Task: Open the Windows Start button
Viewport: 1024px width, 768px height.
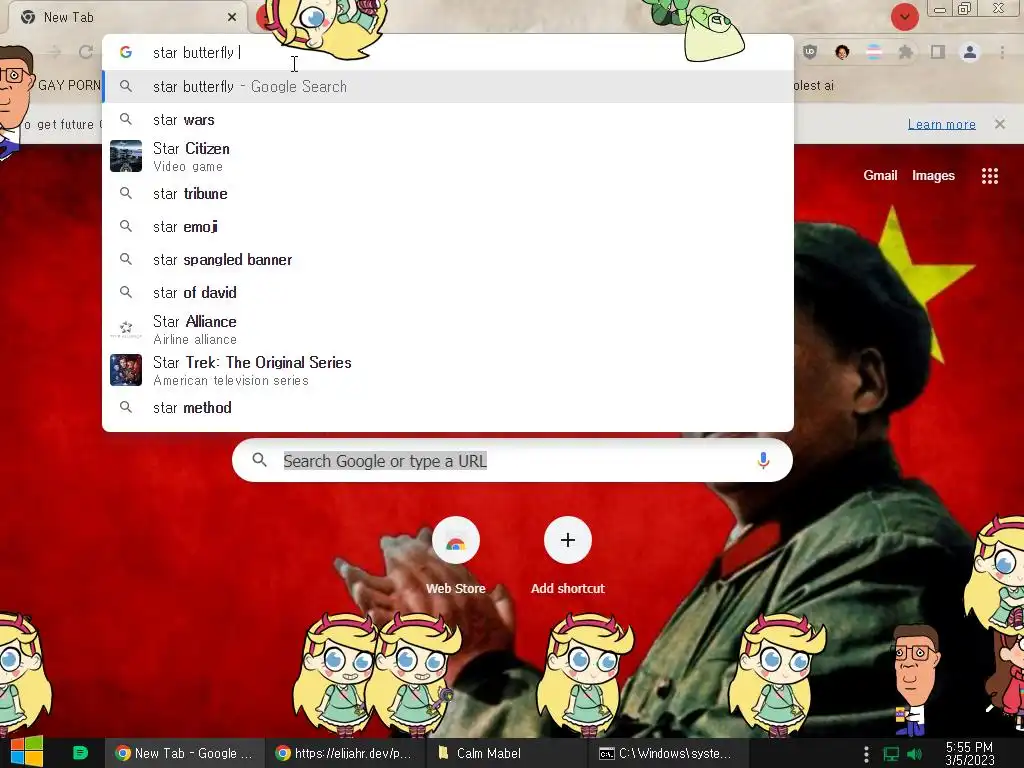Action: click(27, 752)
